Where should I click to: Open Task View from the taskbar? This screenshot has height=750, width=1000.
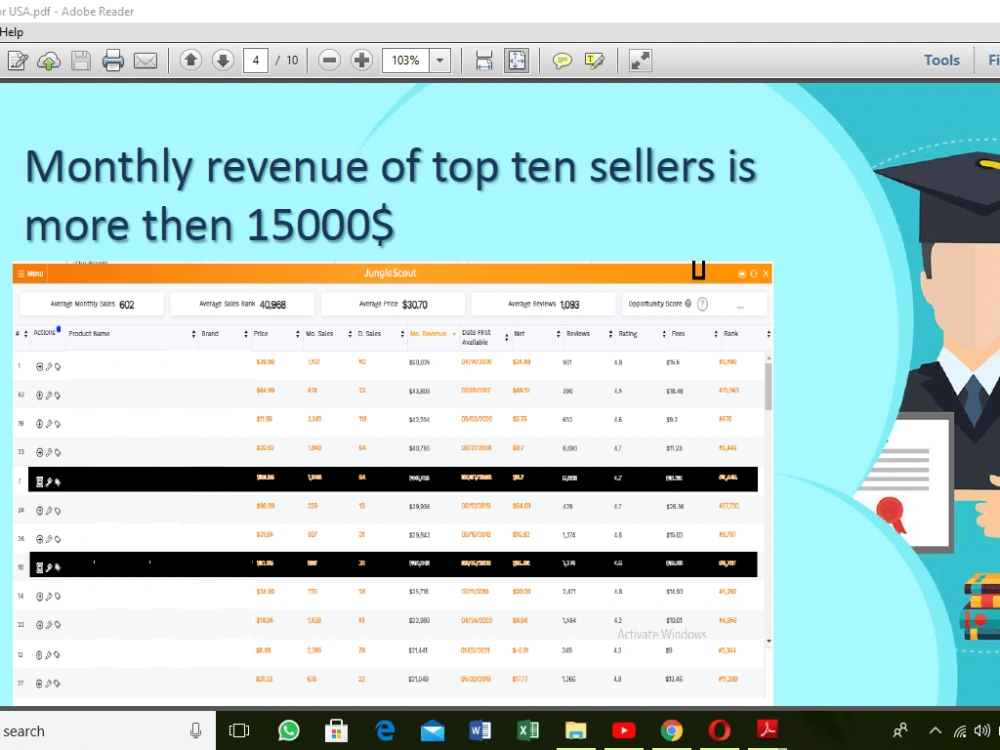(x=239, y=730)
